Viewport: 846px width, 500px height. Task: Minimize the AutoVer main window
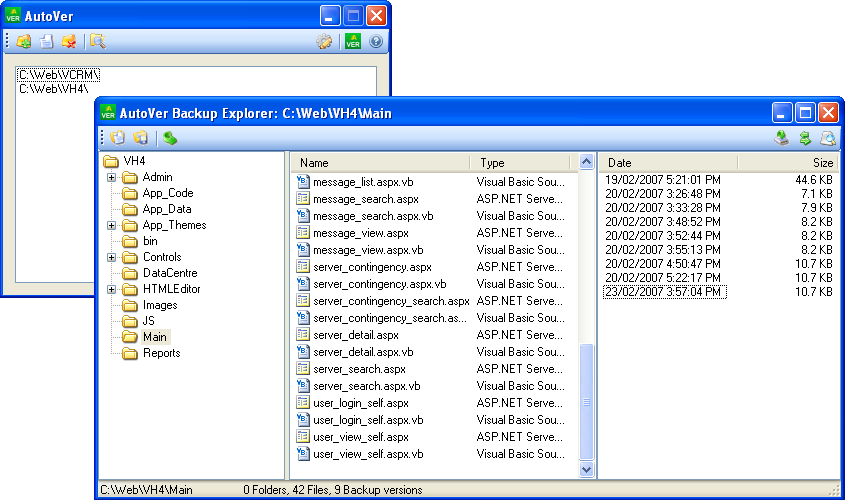click(x=330, y=16)
